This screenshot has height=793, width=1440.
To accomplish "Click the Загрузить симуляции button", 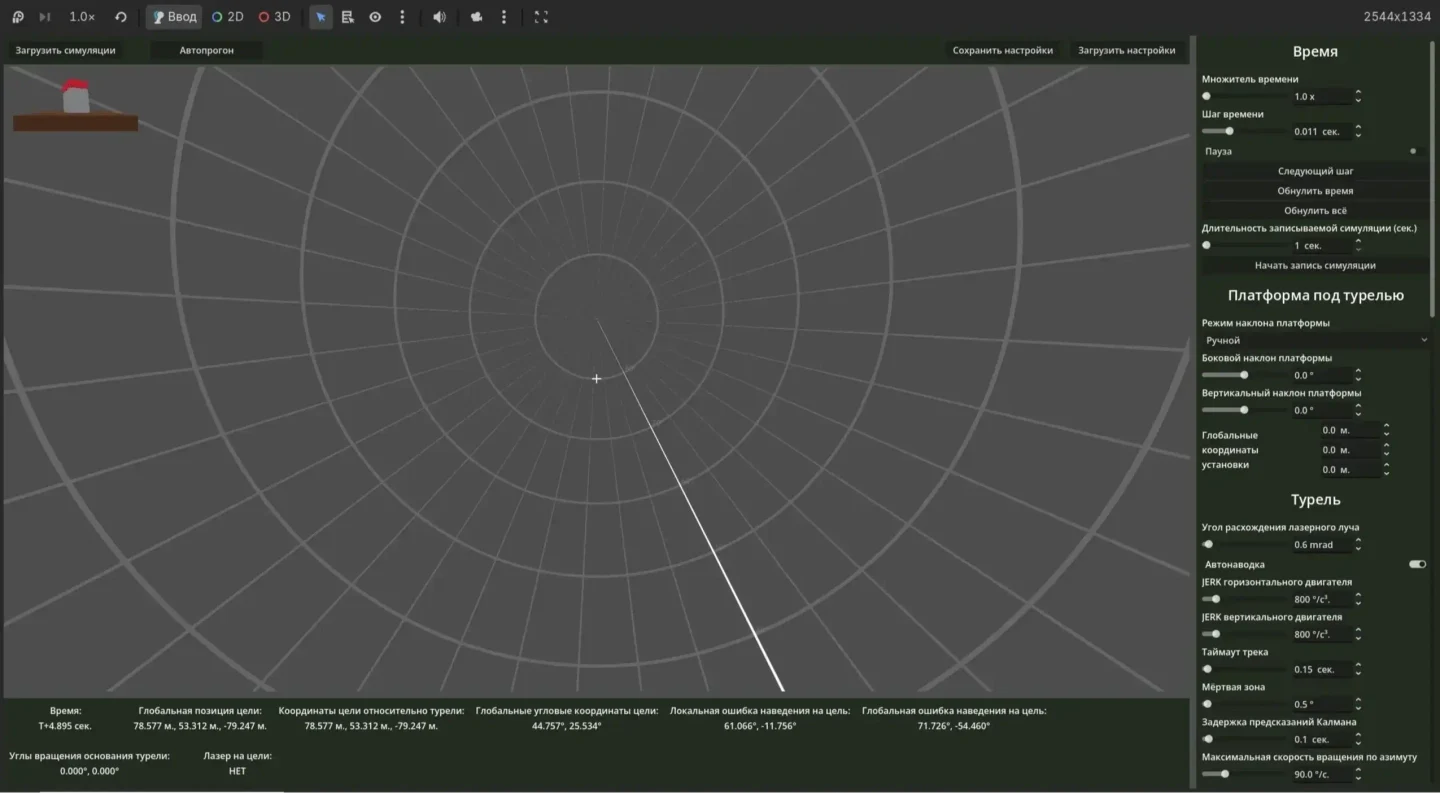I will pyautogui.click(x=65, y=50).
